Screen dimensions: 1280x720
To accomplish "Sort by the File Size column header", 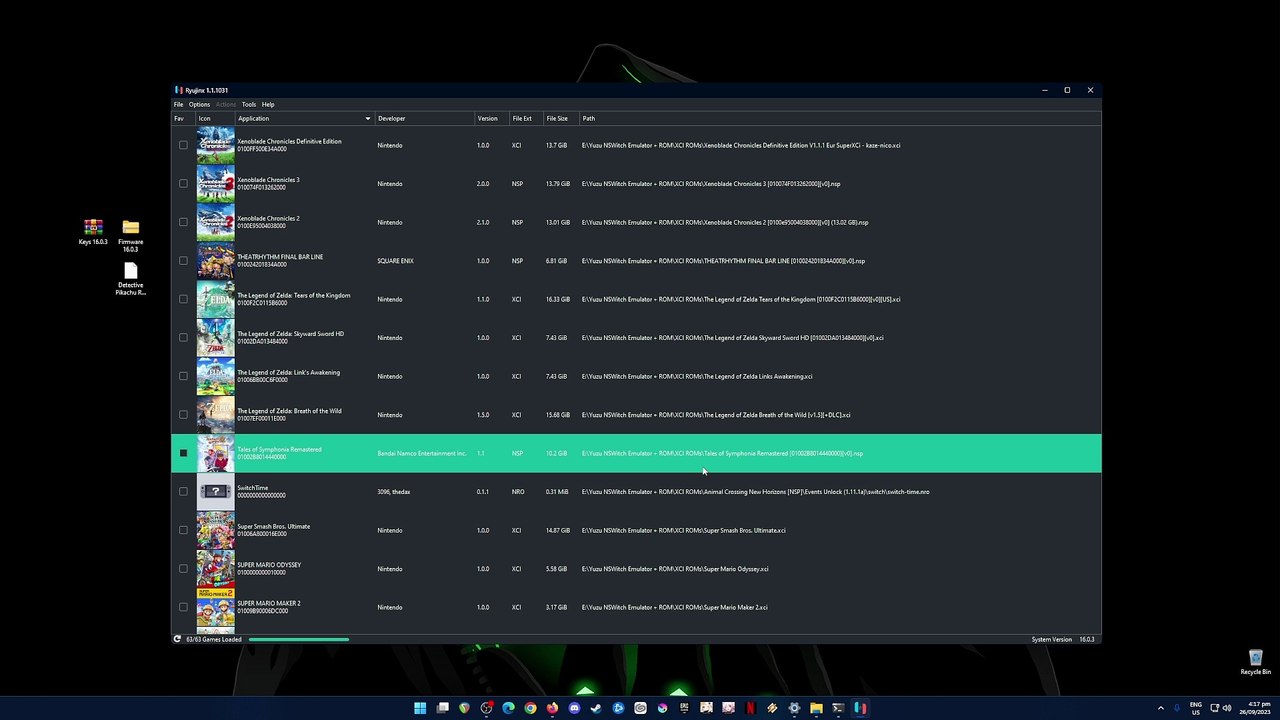I will 561,118.
